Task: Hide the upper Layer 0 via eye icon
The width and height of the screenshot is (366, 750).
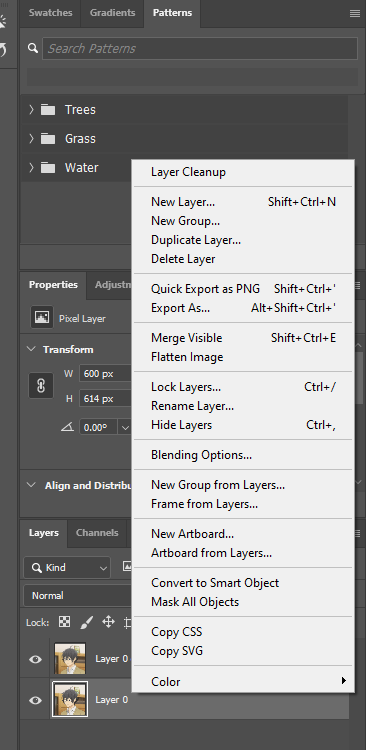Action: pyautogui.click(x=35, y=659)
